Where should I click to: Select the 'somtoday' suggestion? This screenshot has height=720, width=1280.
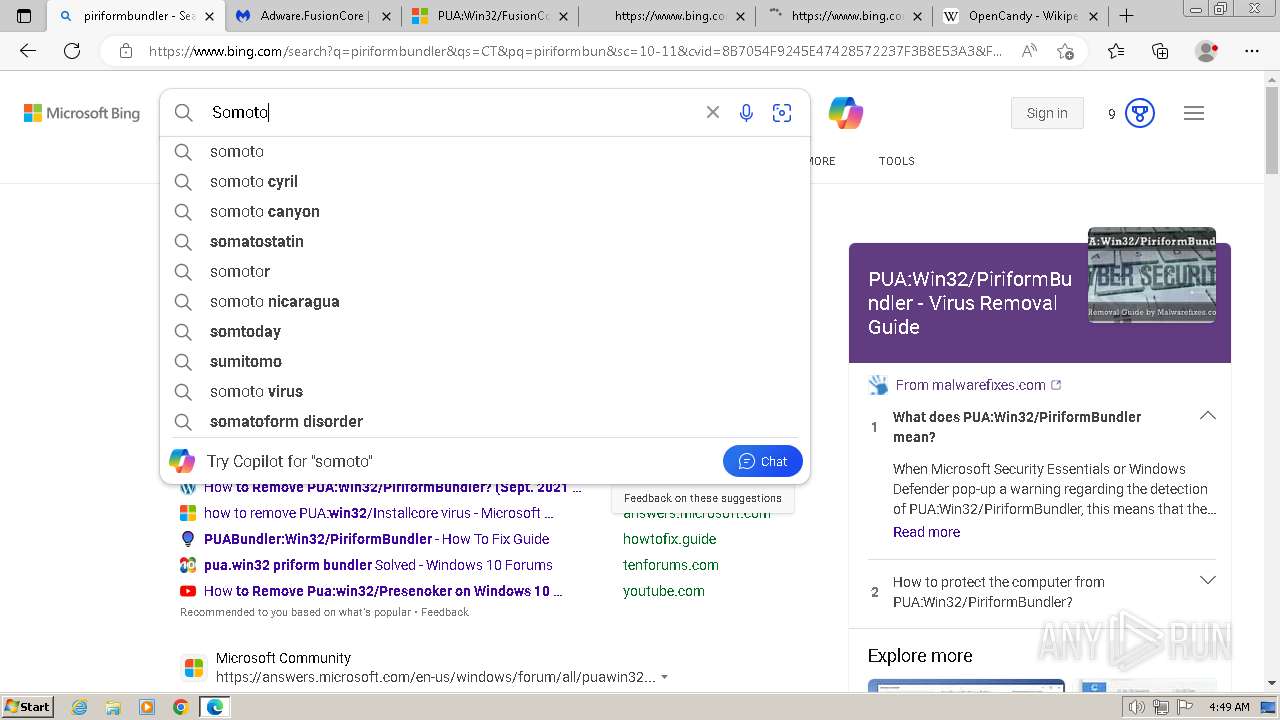[x=485, y=331]
